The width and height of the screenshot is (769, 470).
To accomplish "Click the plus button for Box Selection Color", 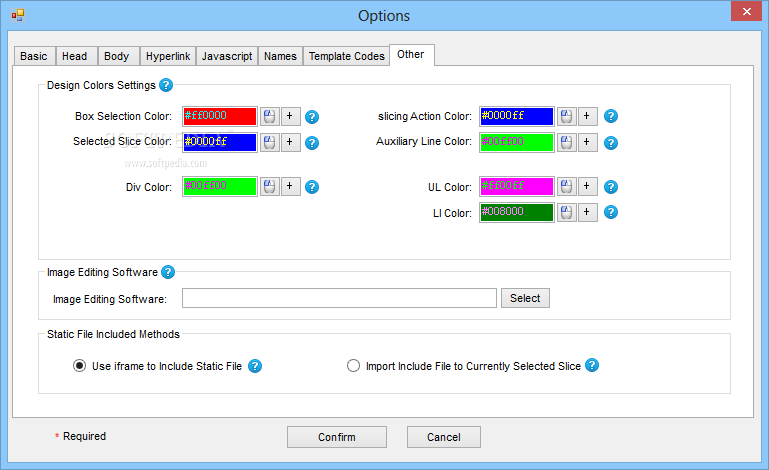I will [290, 116].
